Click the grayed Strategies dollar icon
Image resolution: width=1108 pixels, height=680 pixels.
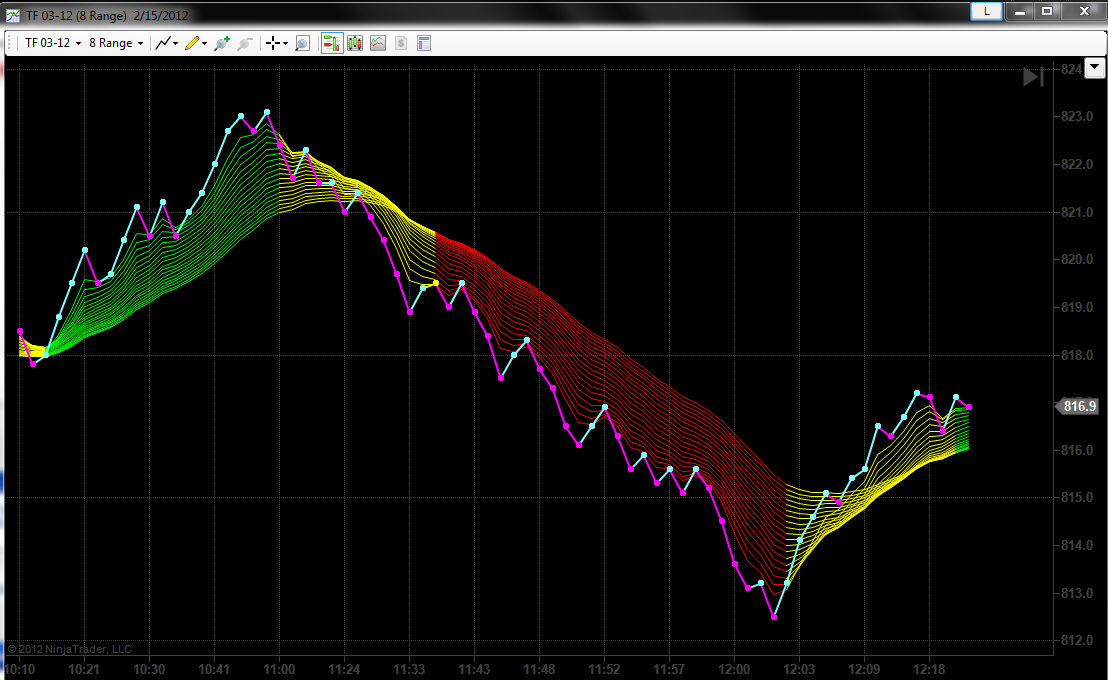point(401,43)
